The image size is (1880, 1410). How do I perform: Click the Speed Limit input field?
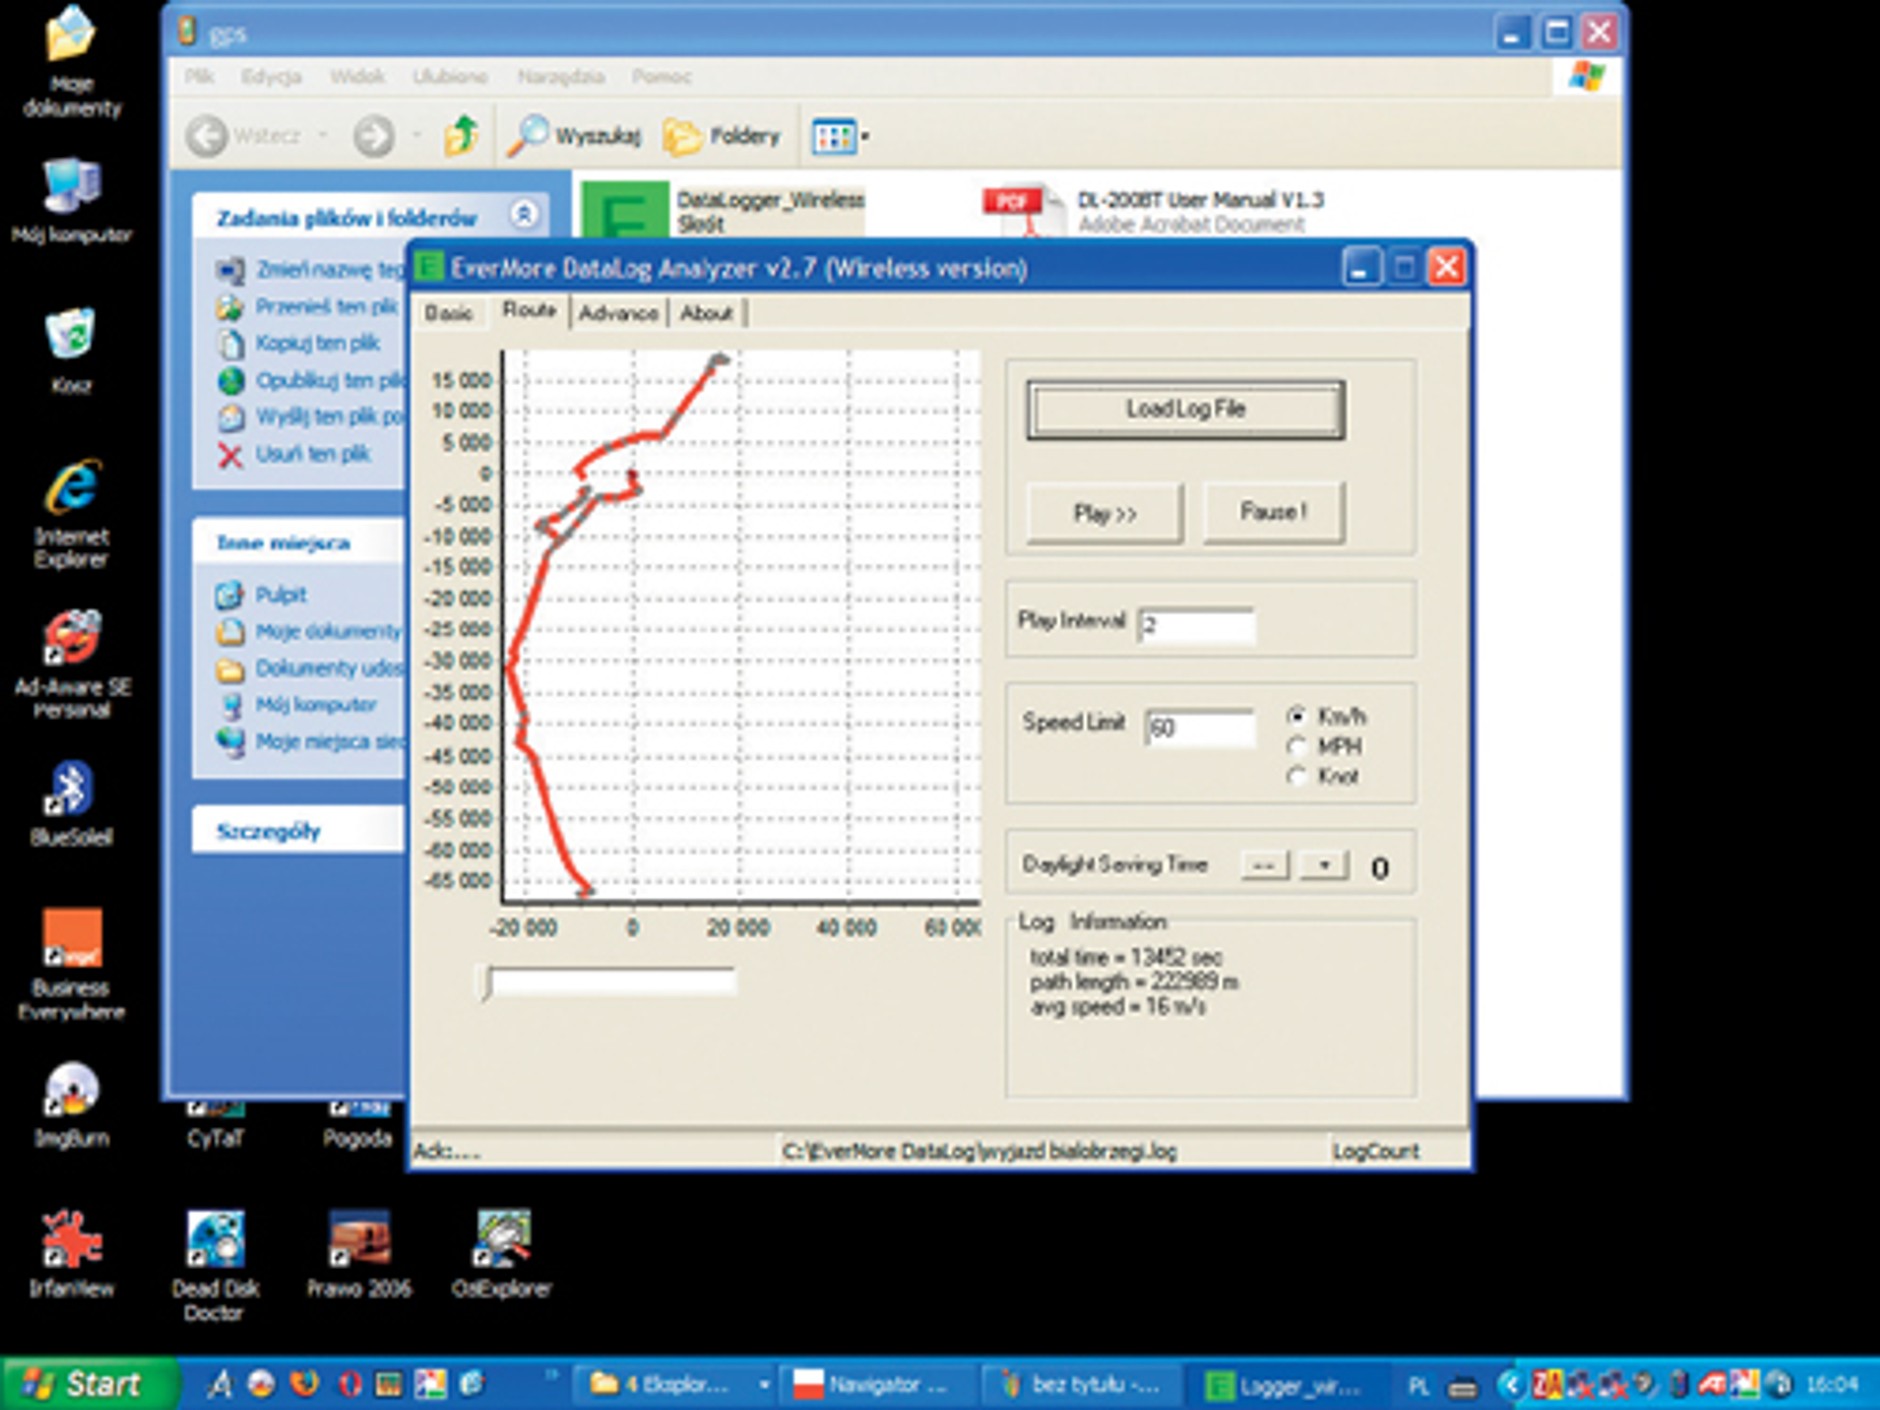pyautogui.click(x=1199, y=728)
